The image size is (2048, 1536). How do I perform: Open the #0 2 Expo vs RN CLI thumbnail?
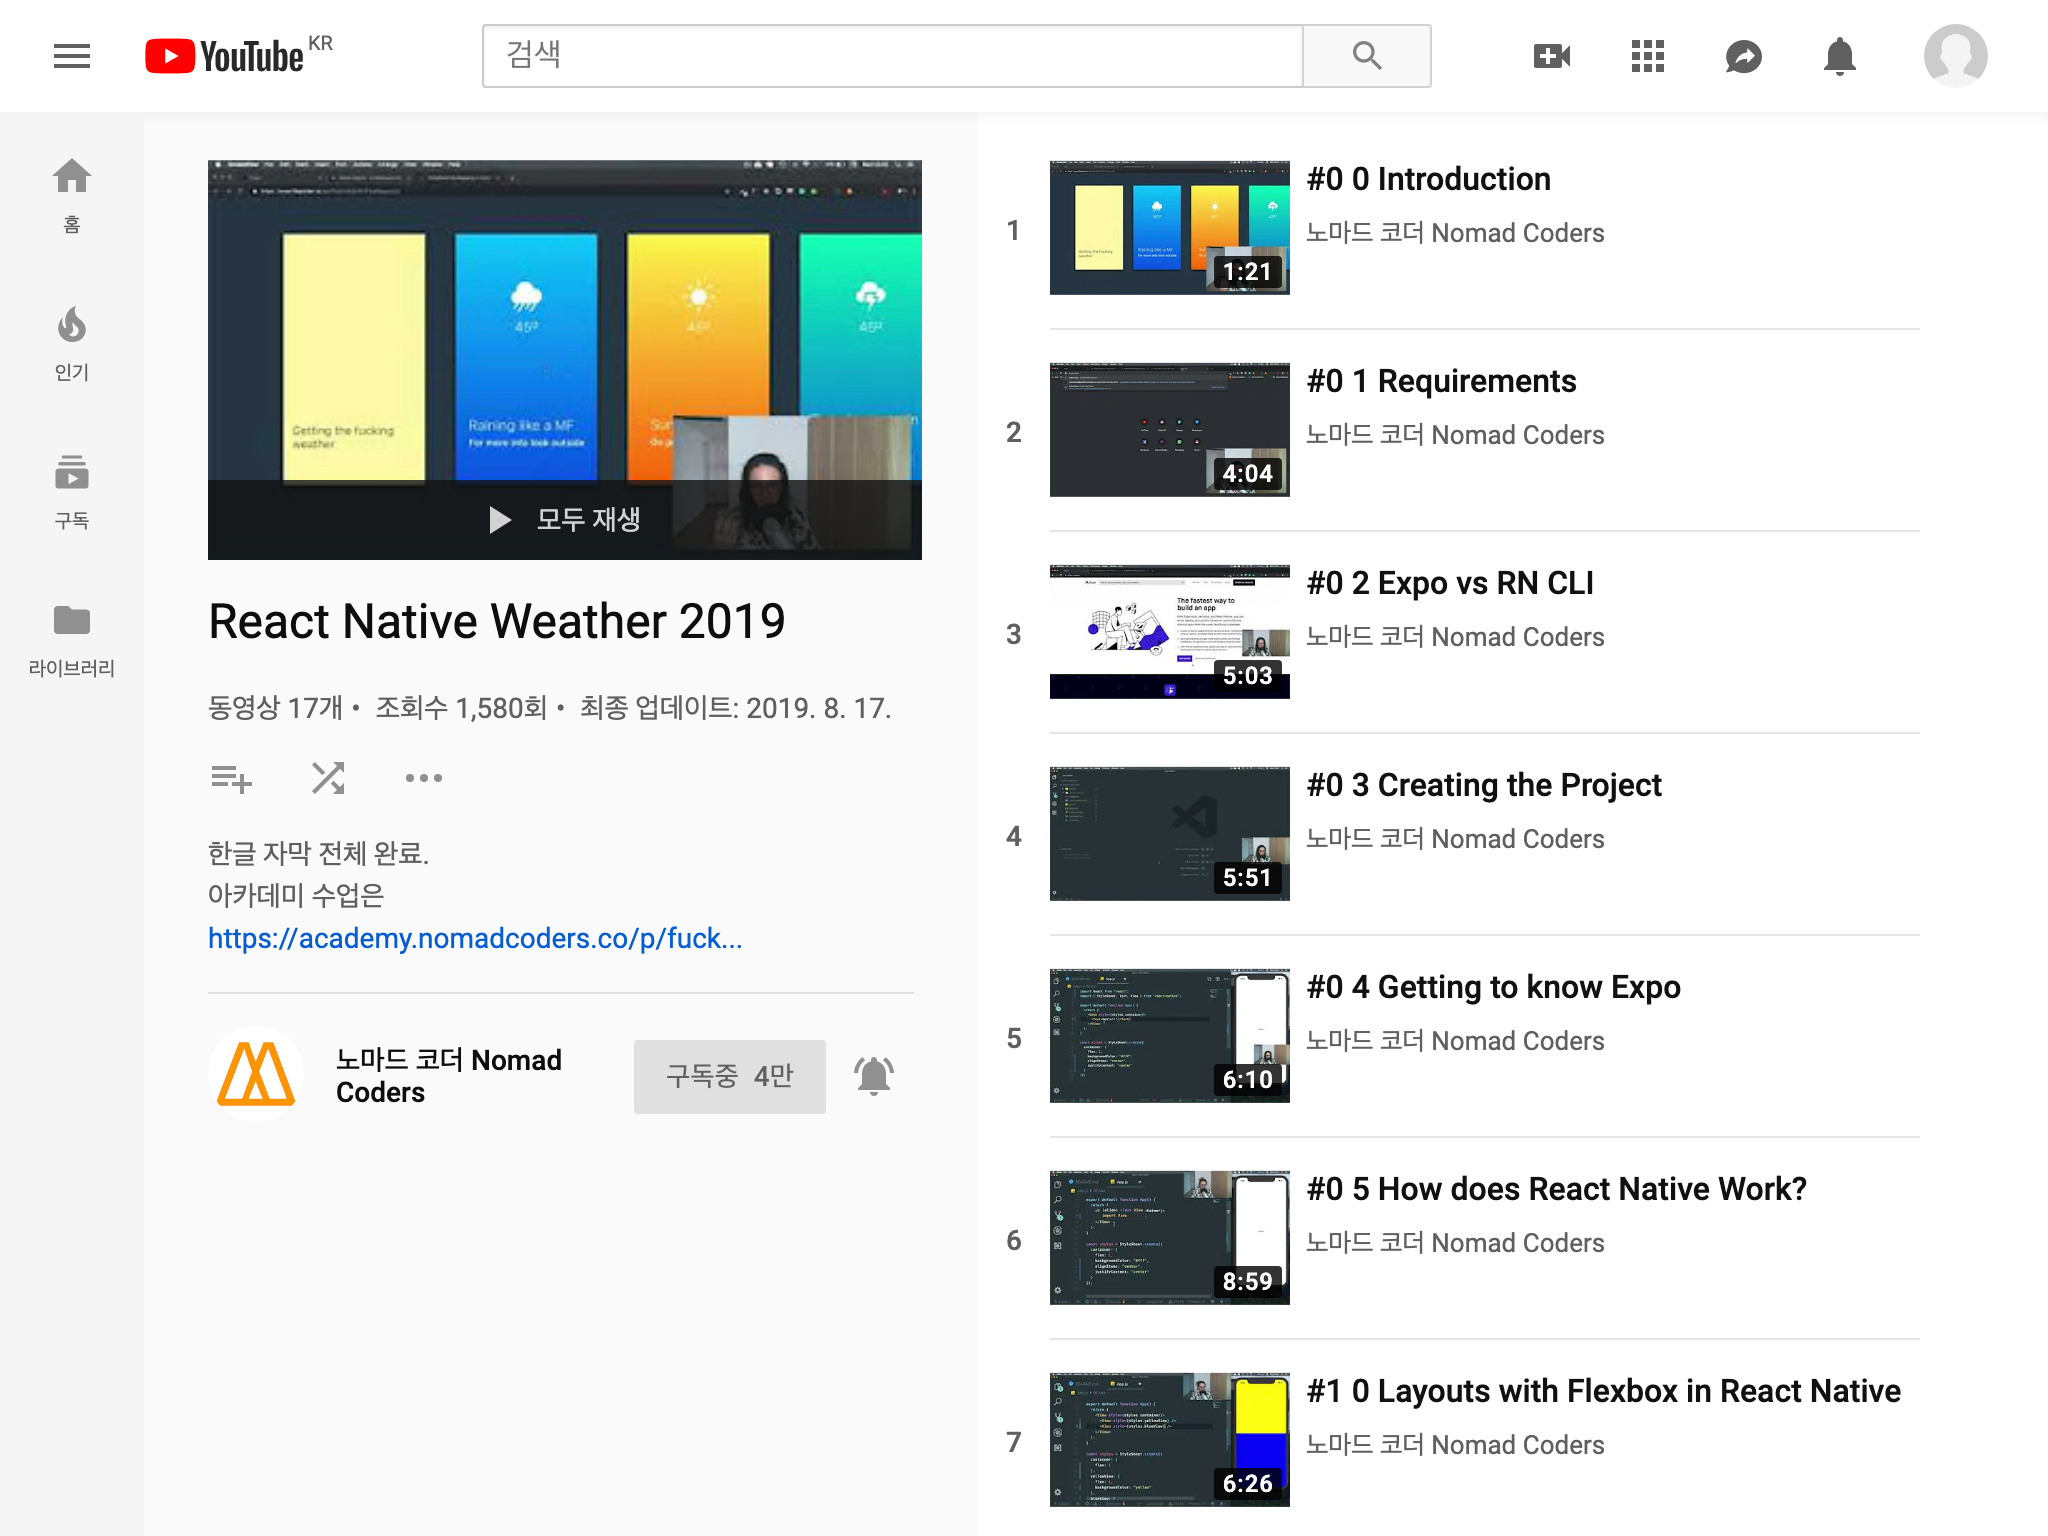(1169, 632)
